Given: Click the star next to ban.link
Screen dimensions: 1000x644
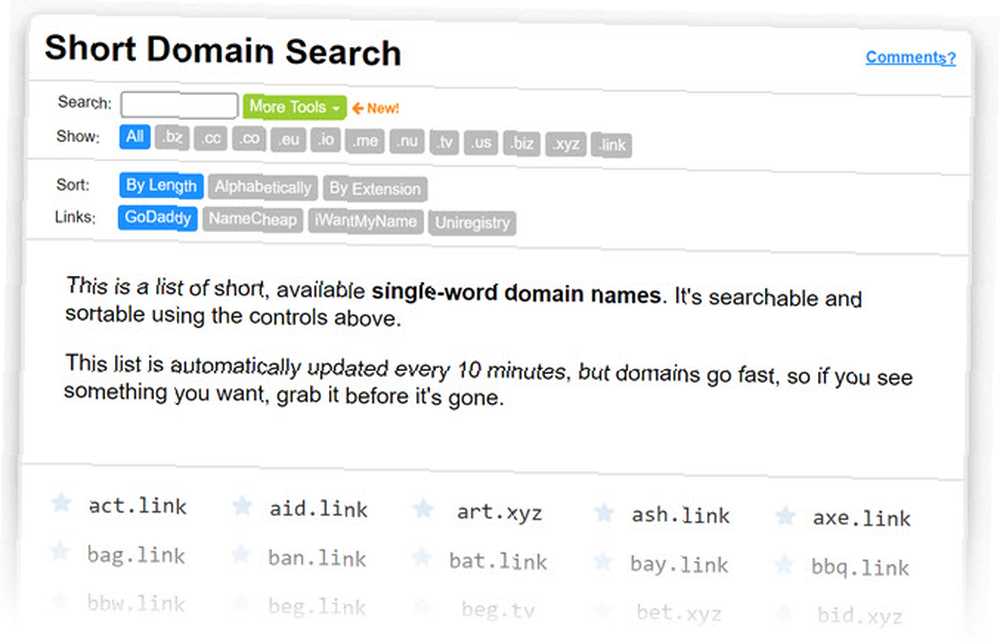Looking at the screenshot, I should point(241,554).
